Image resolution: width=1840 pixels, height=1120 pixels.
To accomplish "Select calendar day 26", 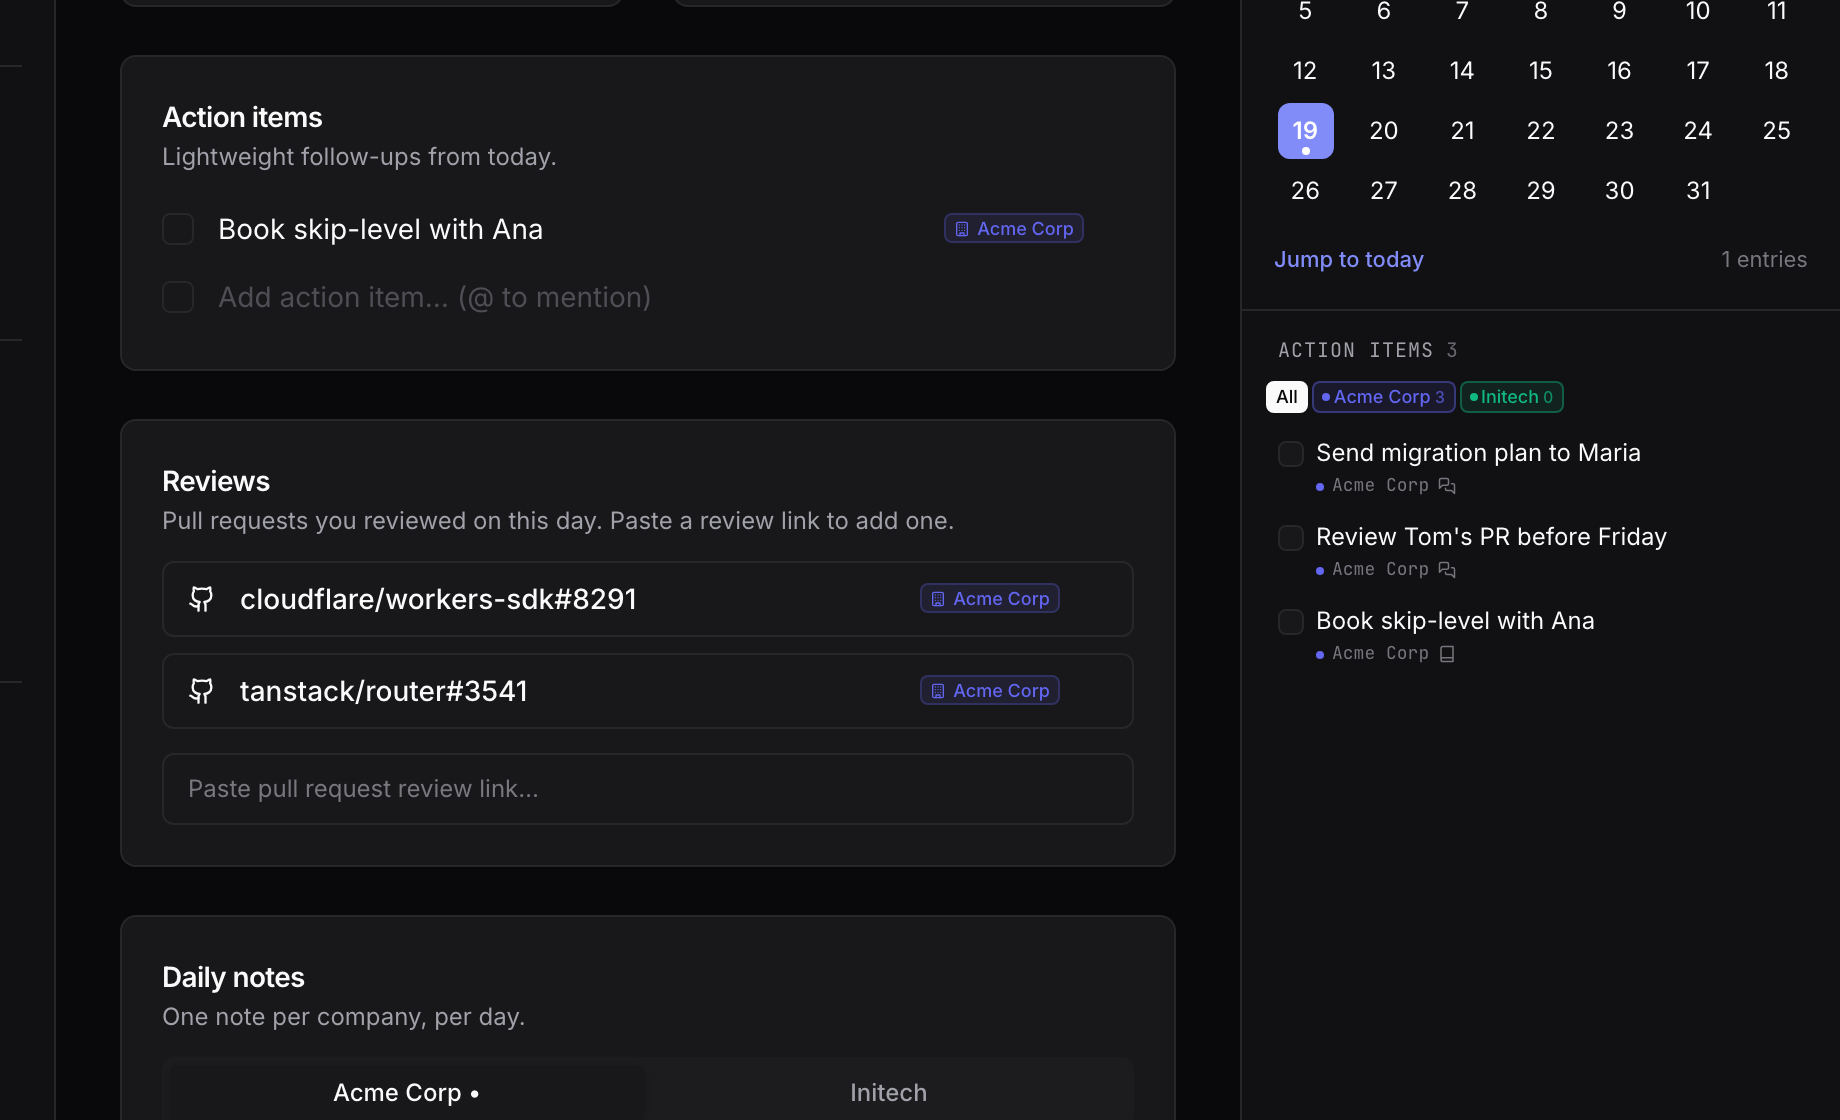I will pos(1306,191).
